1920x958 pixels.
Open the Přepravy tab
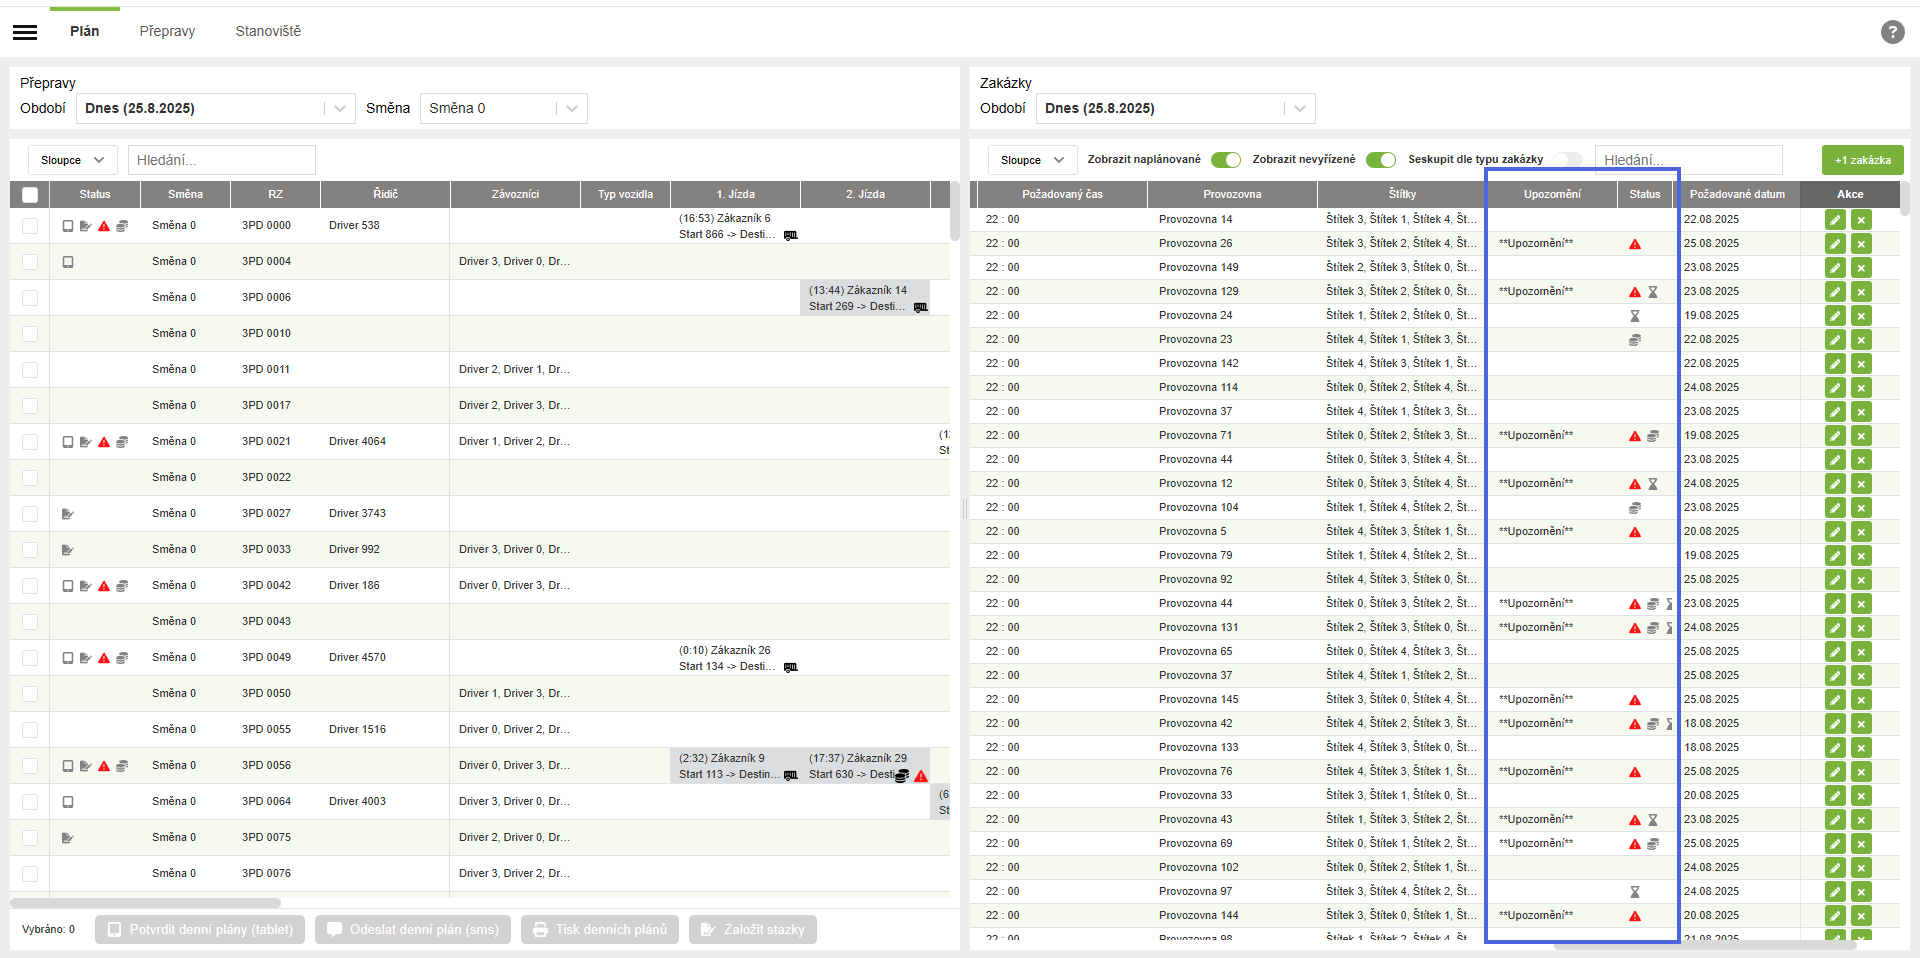168,31
